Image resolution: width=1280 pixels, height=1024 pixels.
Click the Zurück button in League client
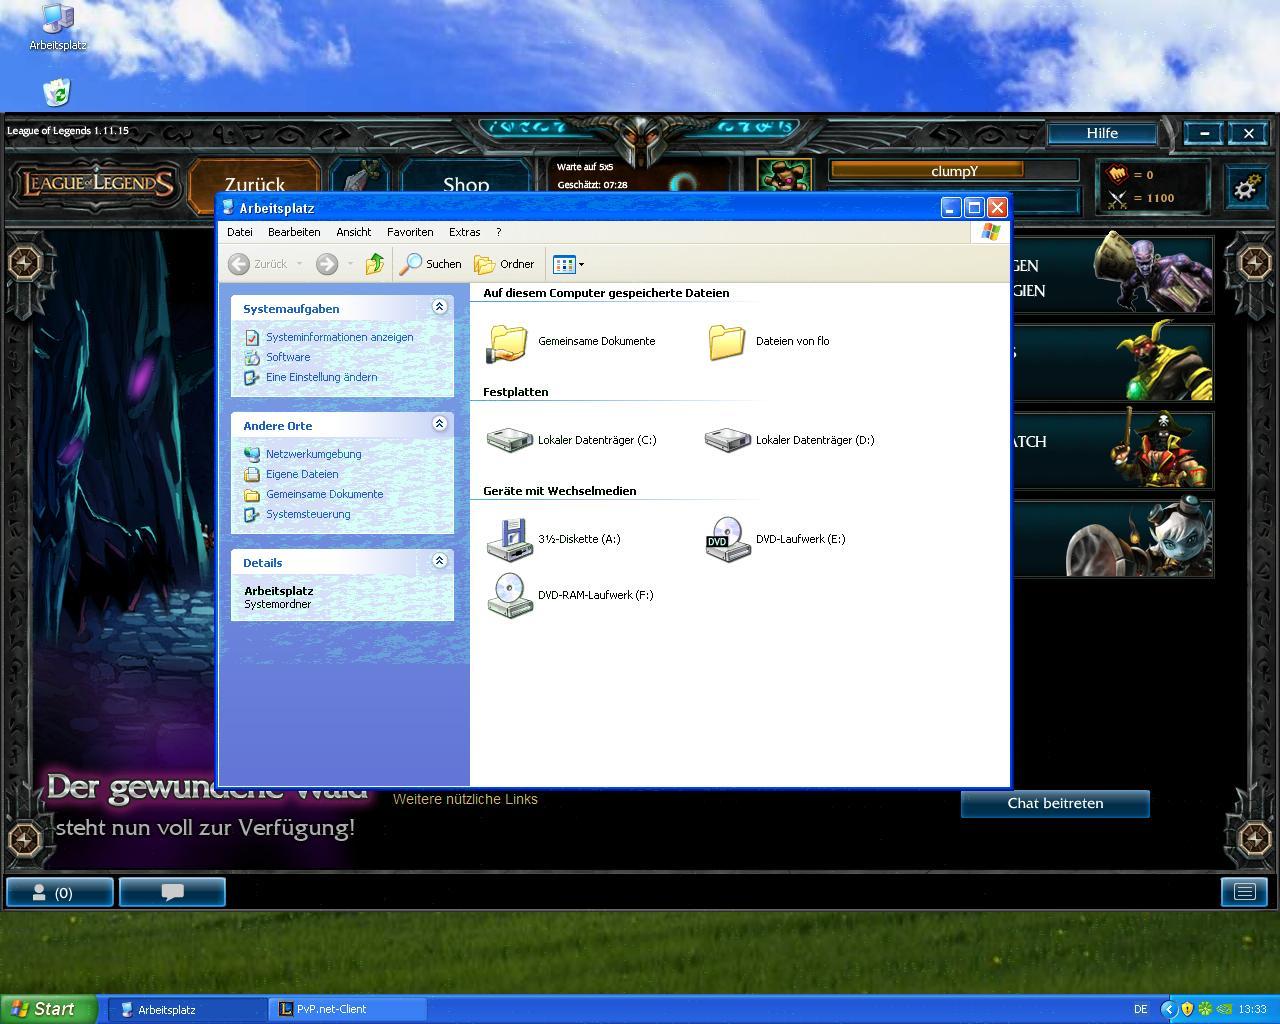255,184
